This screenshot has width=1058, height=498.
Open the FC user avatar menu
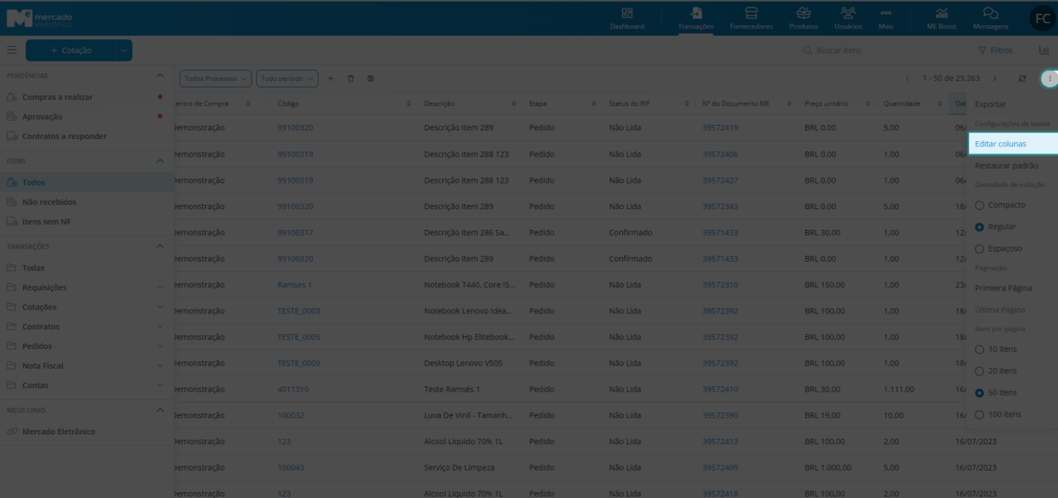(x=1042, y=18)
